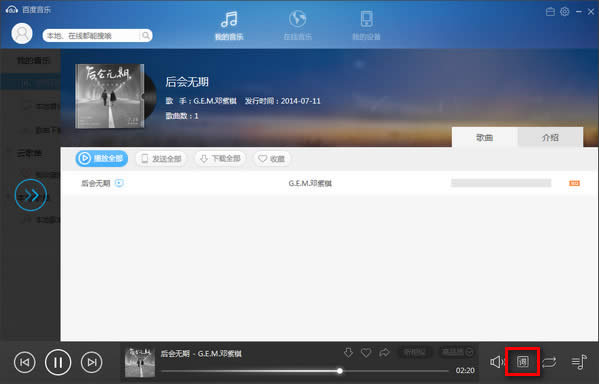Screen dimensions: 599x384
Task: Switch to the 介绍 tab
Action: tap(550, 137)
